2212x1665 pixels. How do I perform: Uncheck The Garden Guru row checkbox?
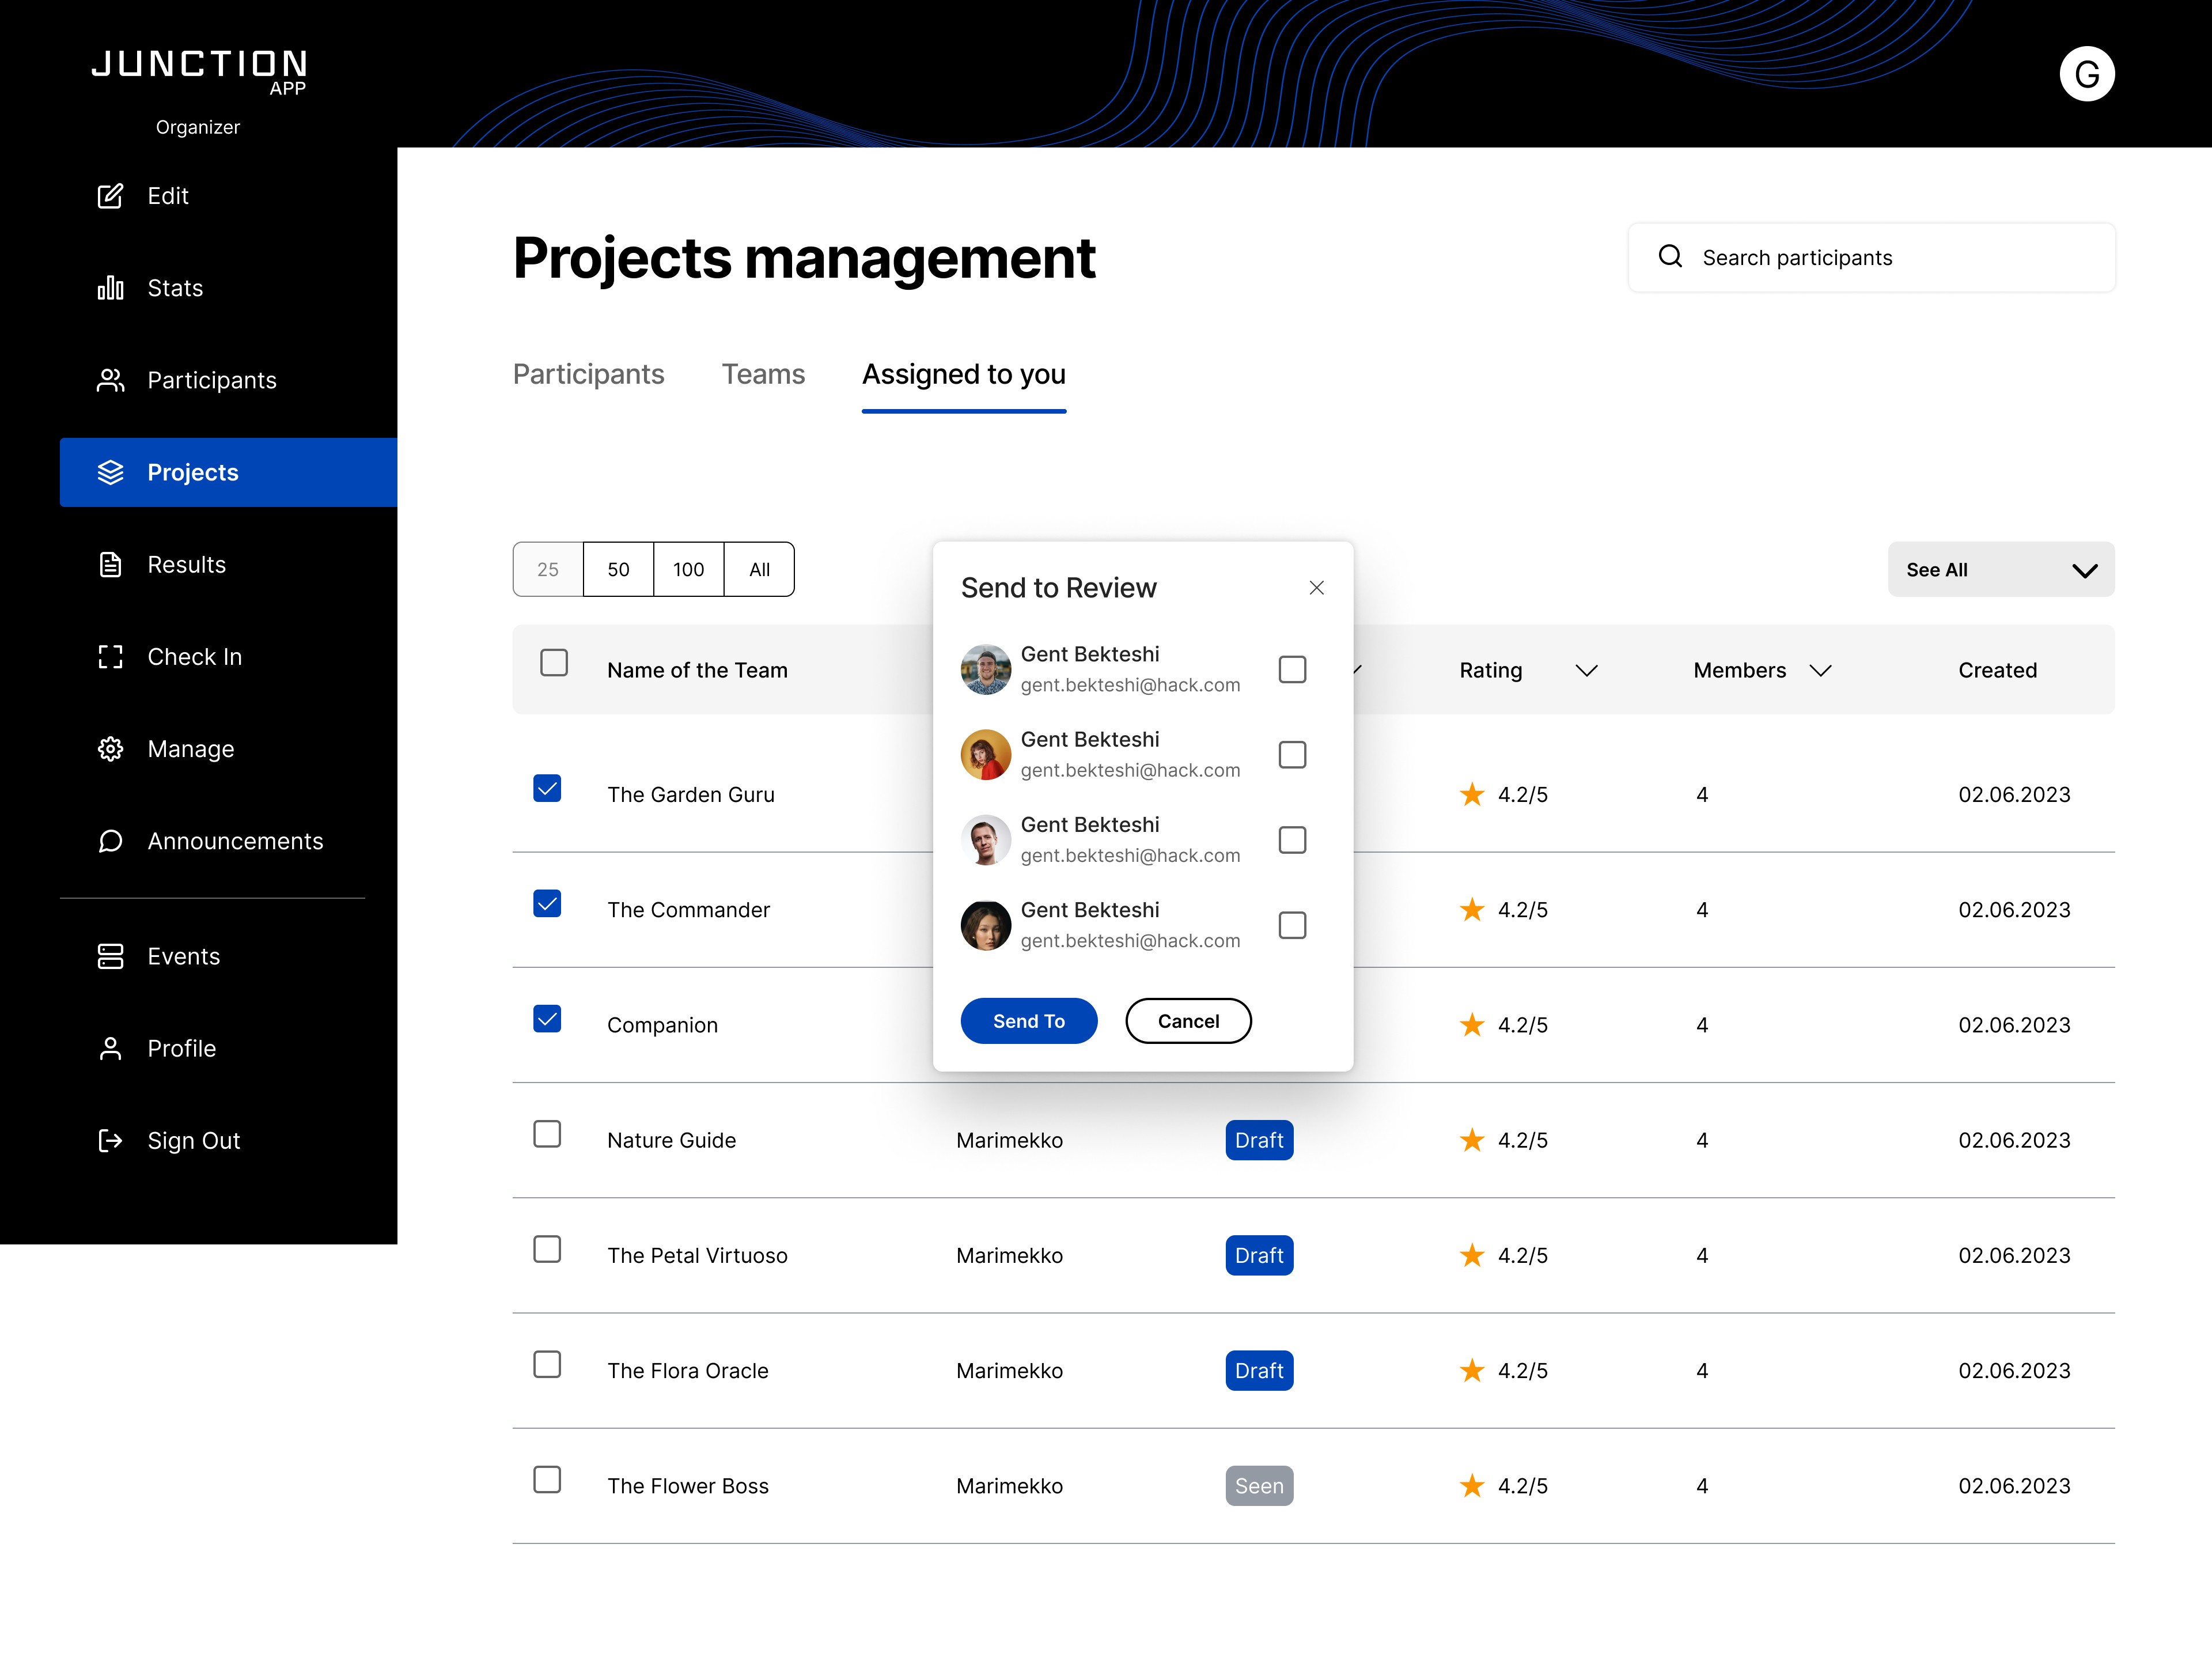pos(547,789)
